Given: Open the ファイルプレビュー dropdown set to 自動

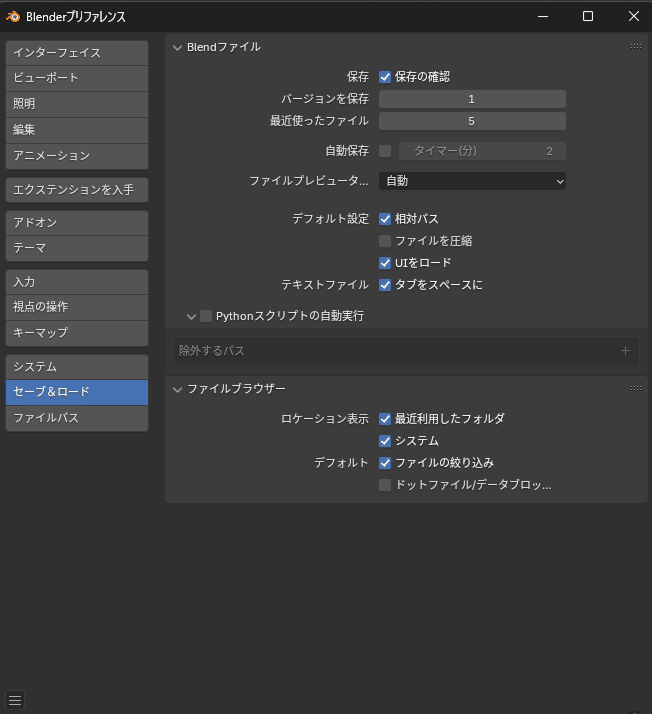Looking at the screenshot, I should point(472,181).
